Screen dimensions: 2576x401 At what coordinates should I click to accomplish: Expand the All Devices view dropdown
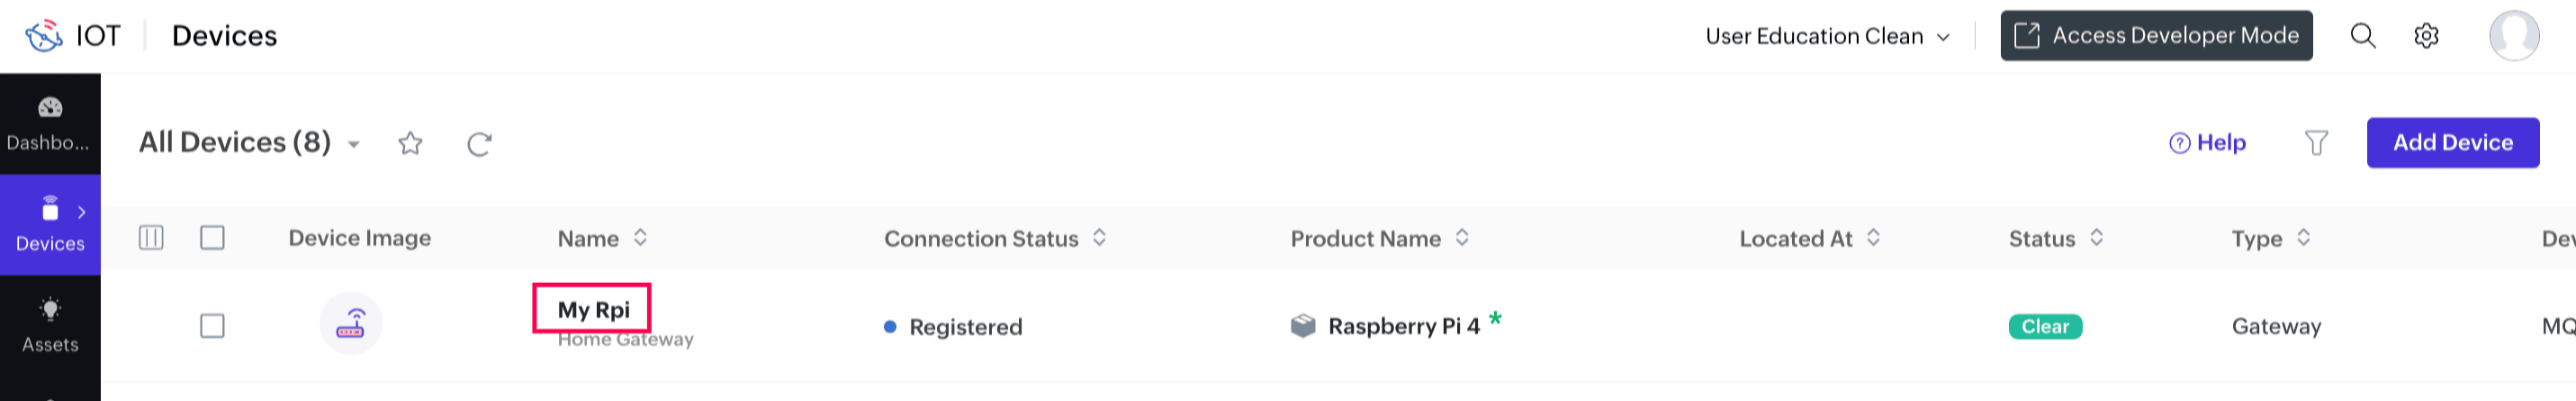(353, 145)
